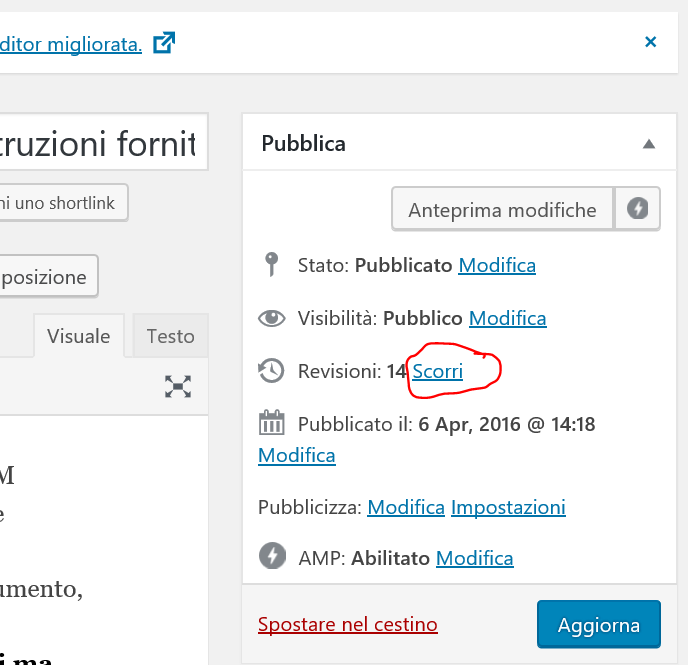
Task: Open Pubblicizza Modifica link
Action: tap(406, 507)
